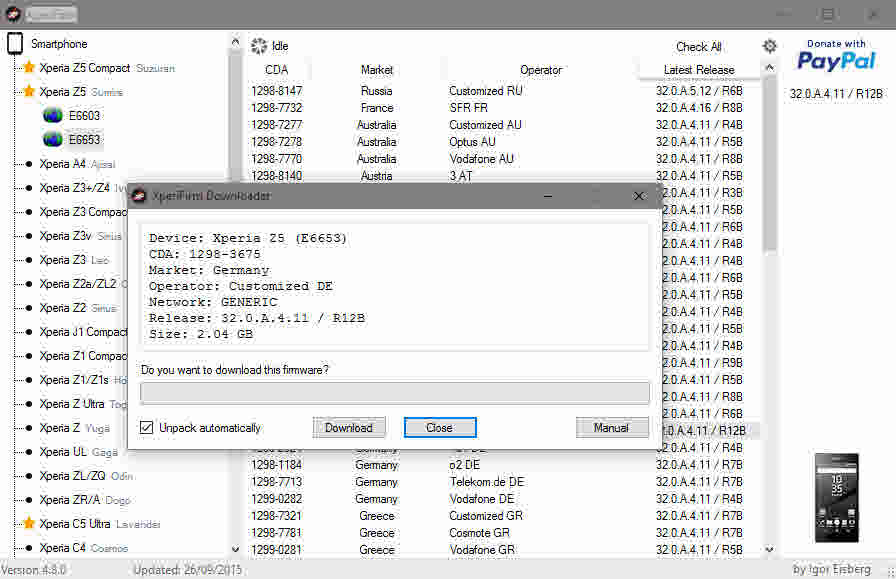896x579 pixels.
Task: Select the E6603 model entry
Action: click(x=84, y=115)
